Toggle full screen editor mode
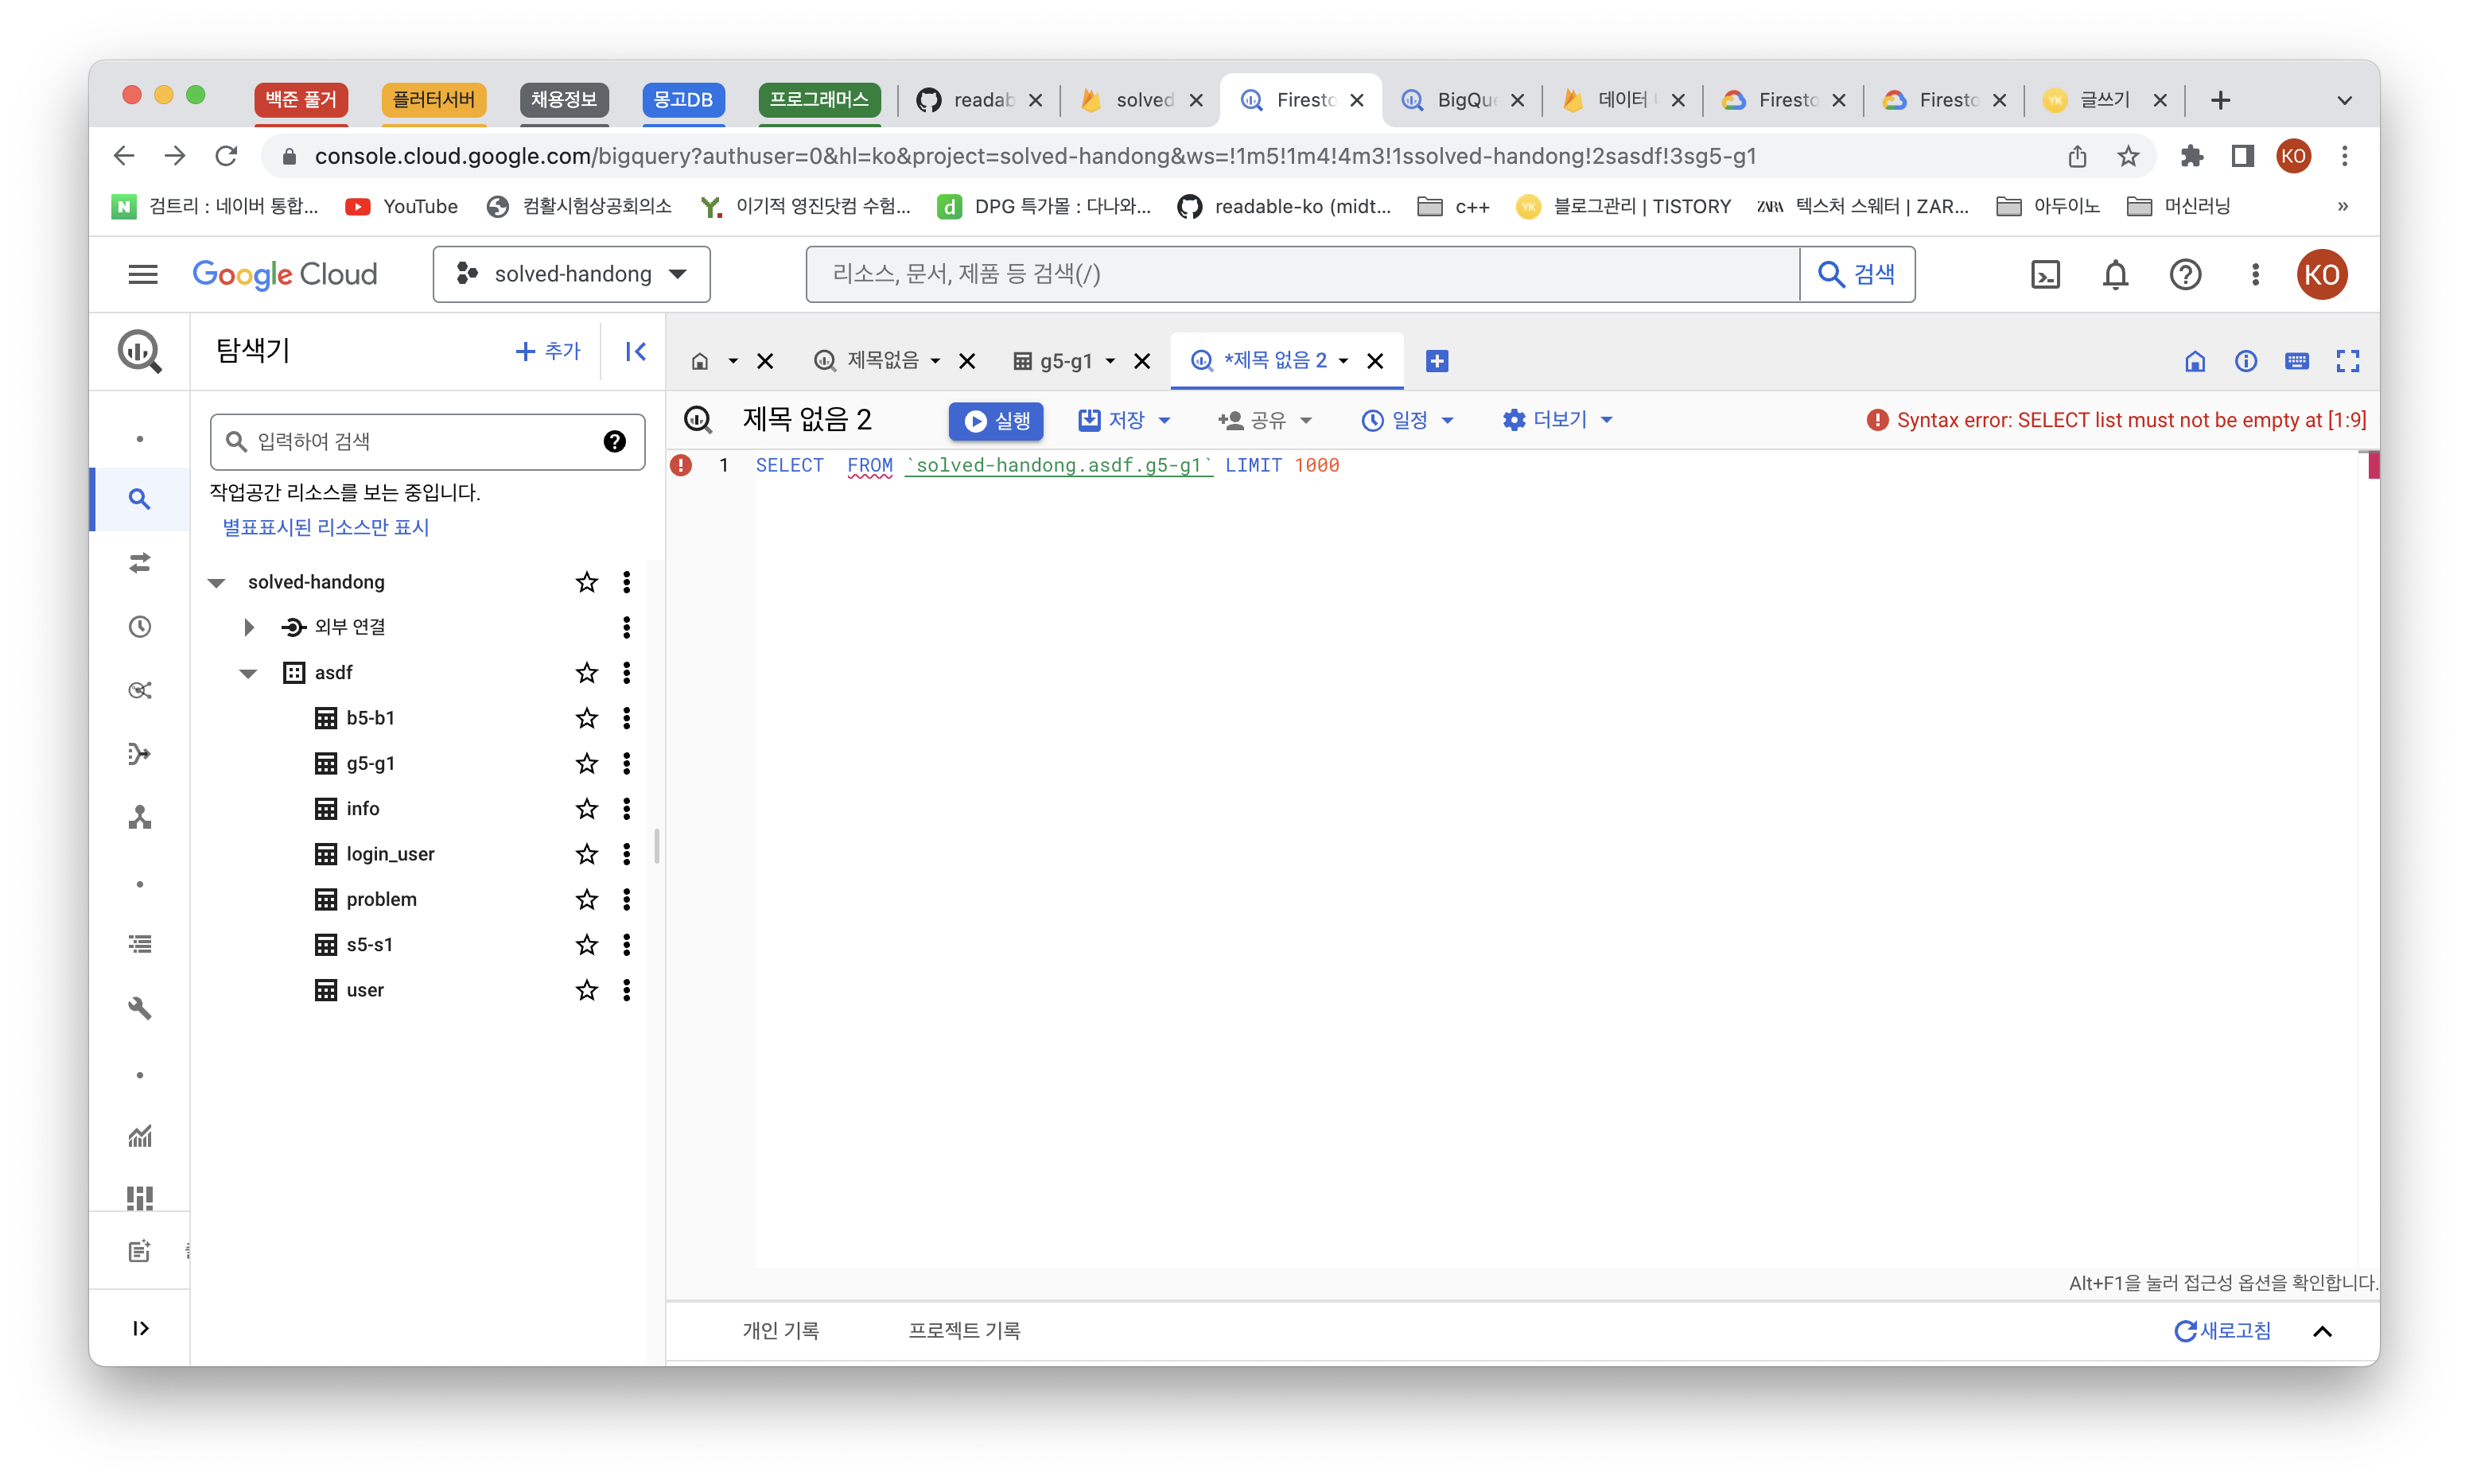The width and height of the screenshot is (2469, 1484). 2347,361
